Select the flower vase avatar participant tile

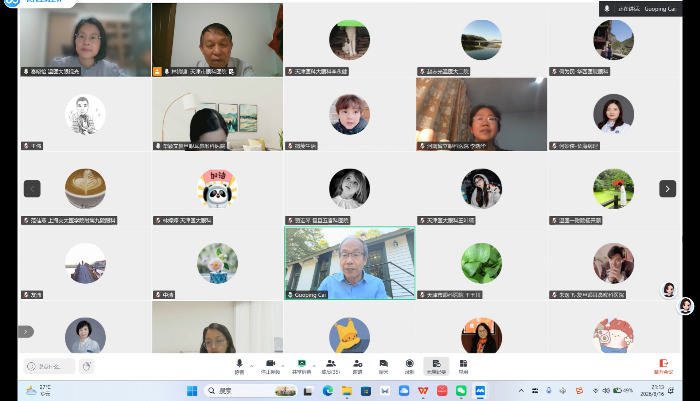pyautogui.click(x=217, y=263)
